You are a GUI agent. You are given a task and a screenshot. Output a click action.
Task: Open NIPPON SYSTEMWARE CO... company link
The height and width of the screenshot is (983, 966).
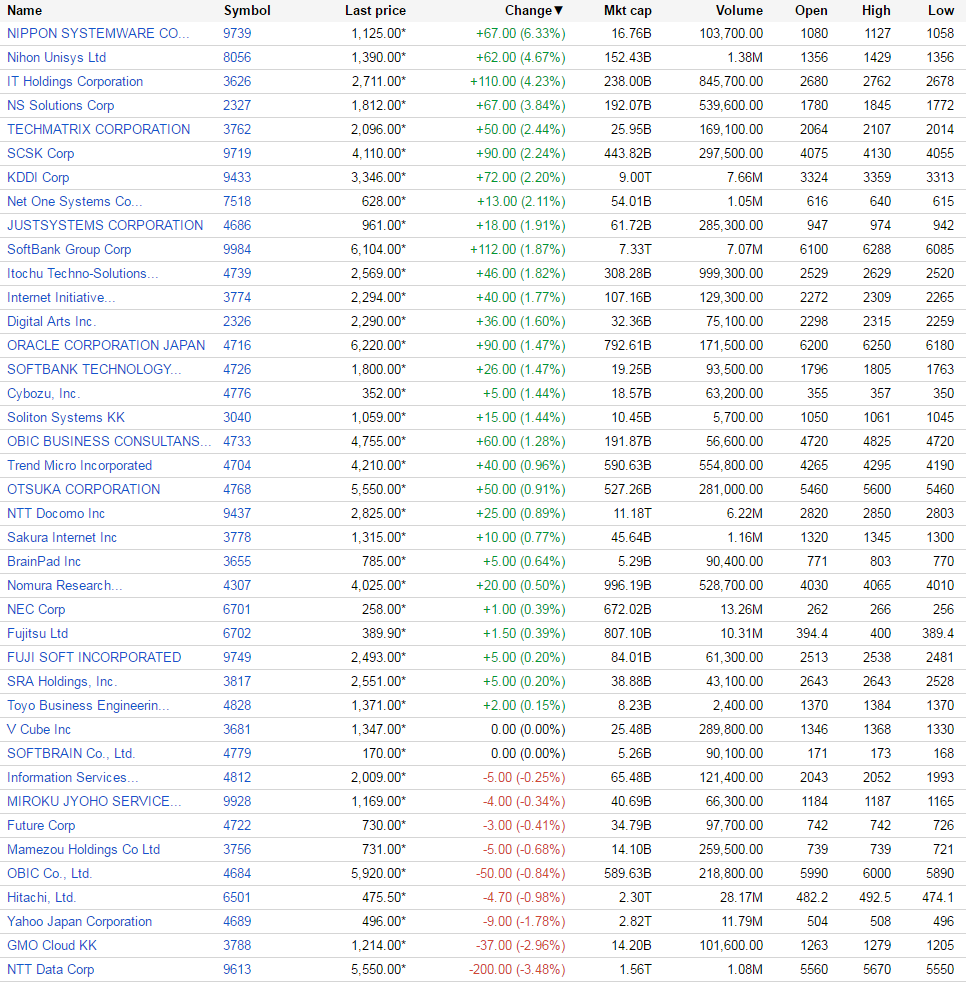pyautogui.click(x=98, y=33)
